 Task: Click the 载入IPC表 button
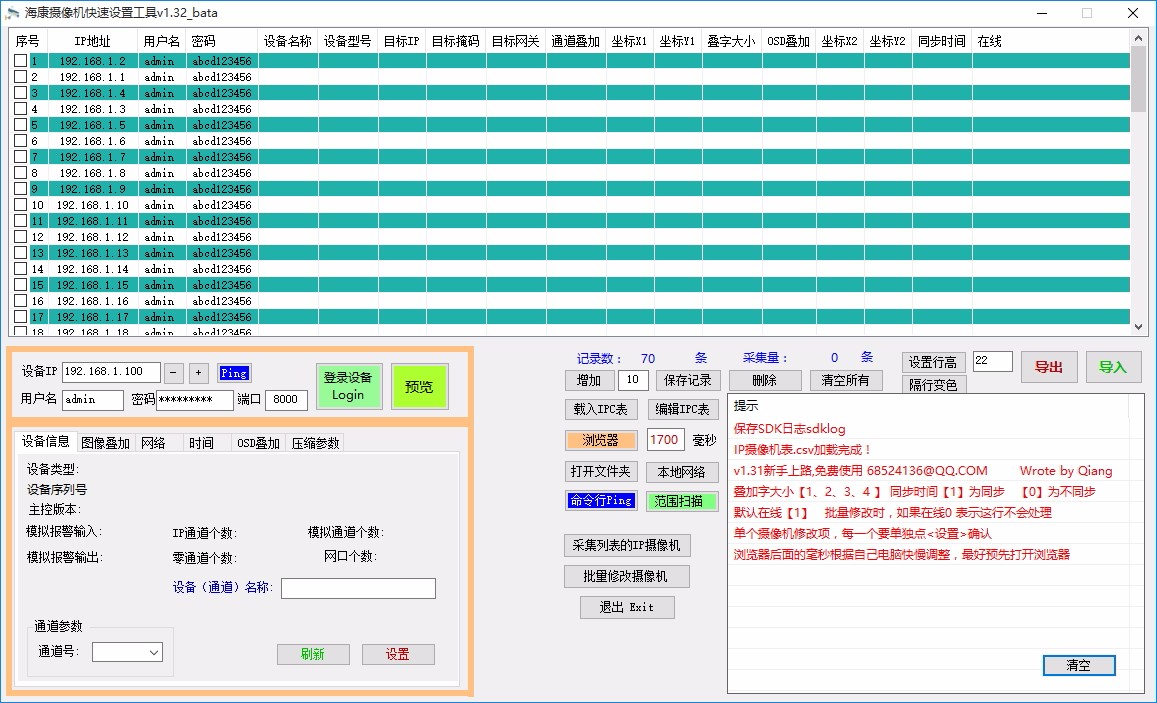coord(601,409)
